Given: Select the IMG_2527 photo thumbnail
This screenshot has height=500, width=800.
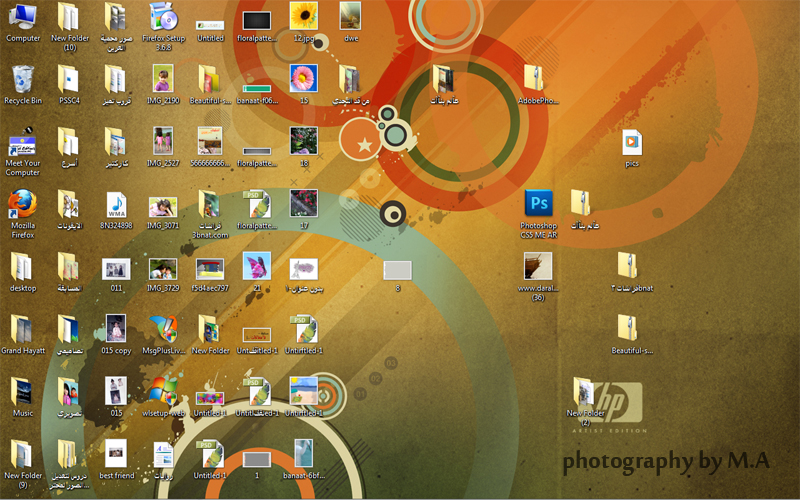Looking at the screenshot, I should click(x=163, y=141).
